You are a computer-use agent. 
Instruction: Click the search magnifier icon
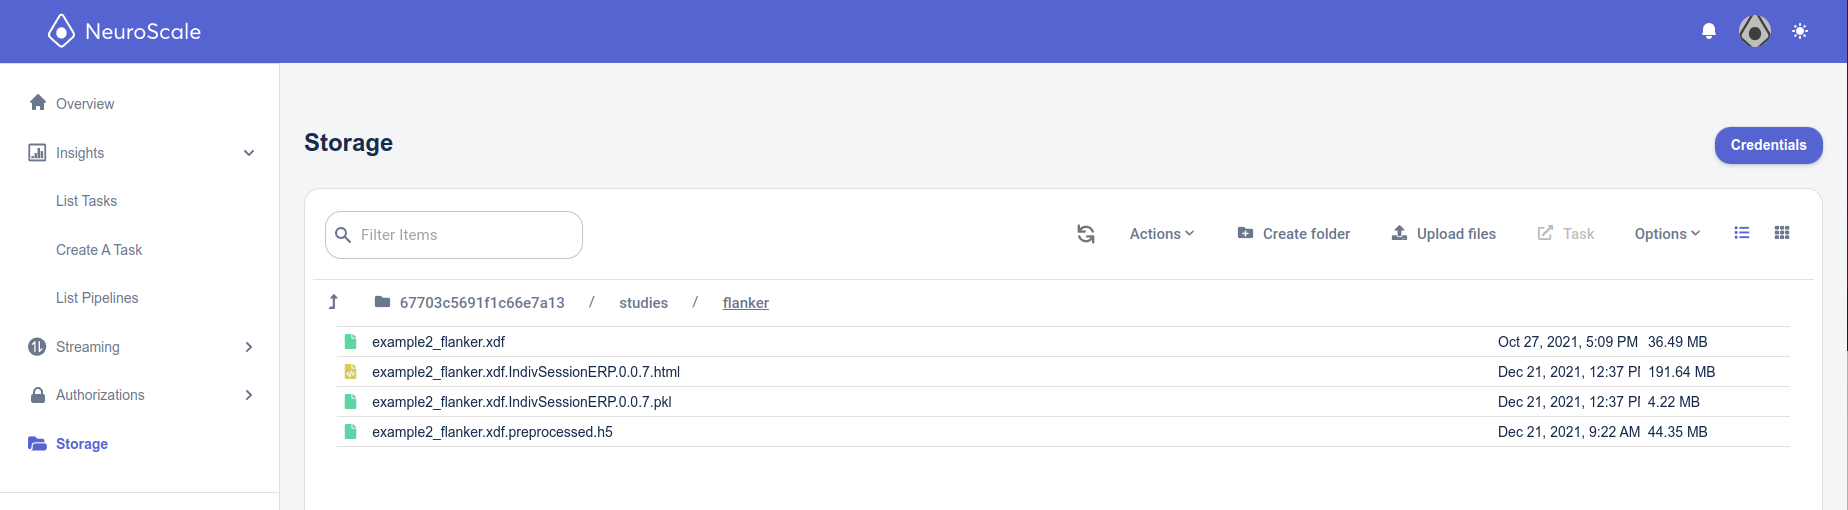(343, 235)
